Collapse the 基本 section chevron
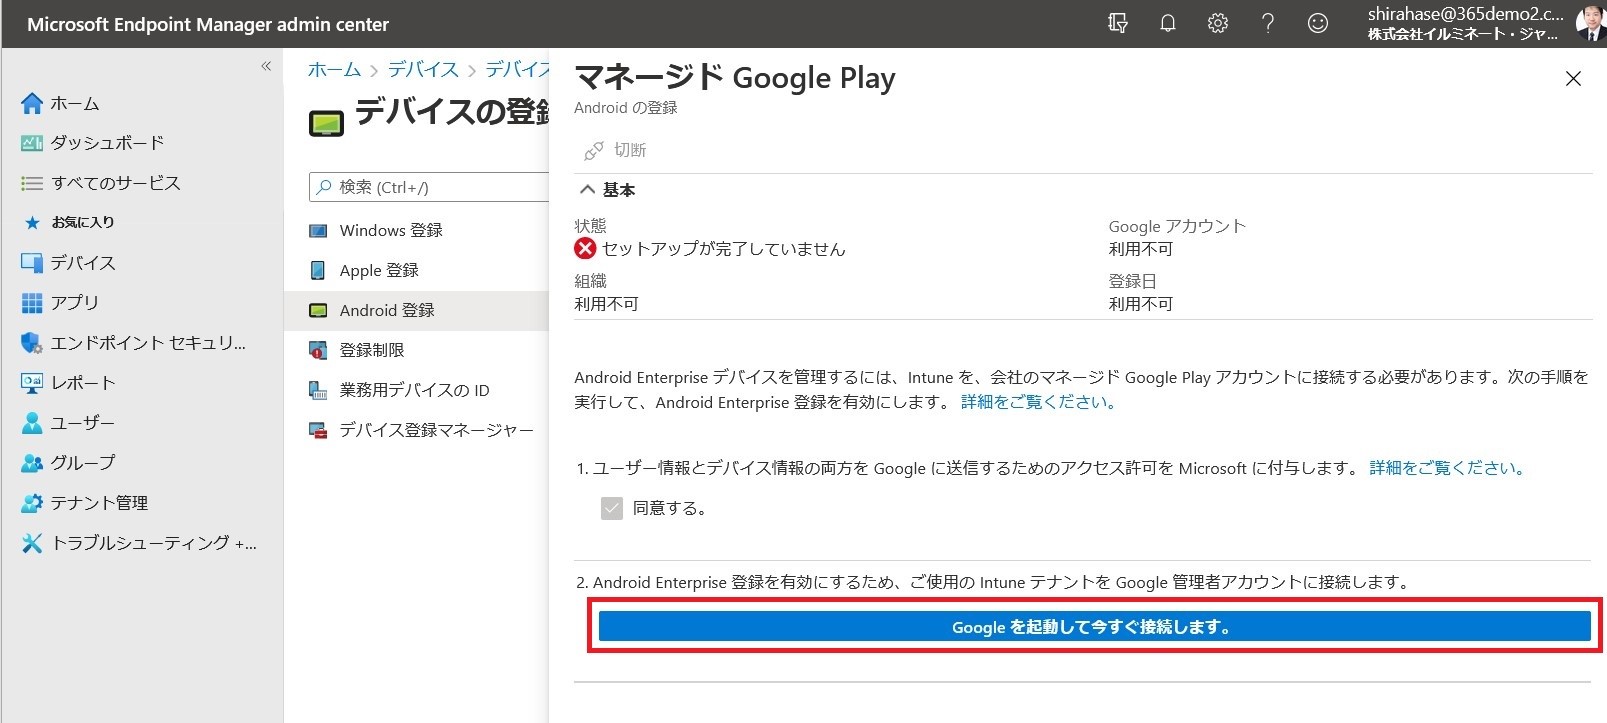This screenshot has width=1607, height=723. click(x=587, y=190)
